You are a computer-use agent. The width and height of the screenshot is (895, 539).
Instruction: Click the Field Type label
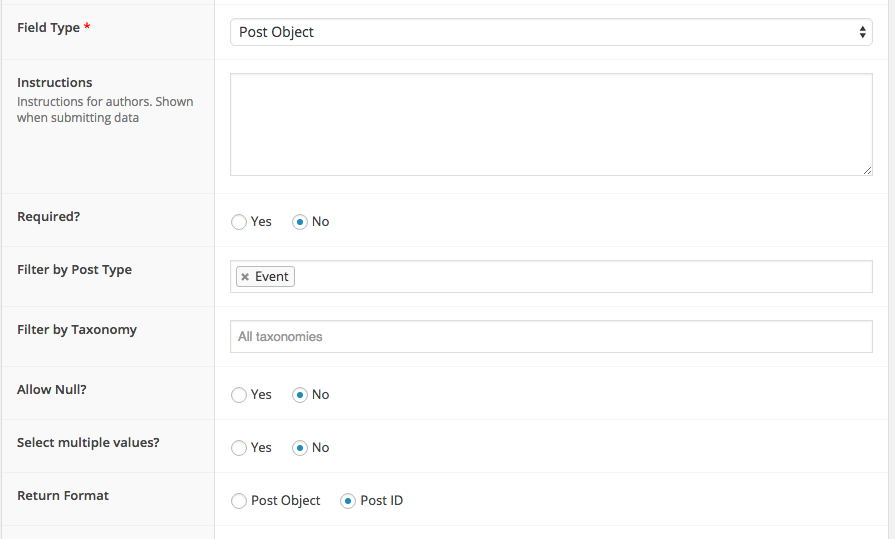[x=48, y=28]
